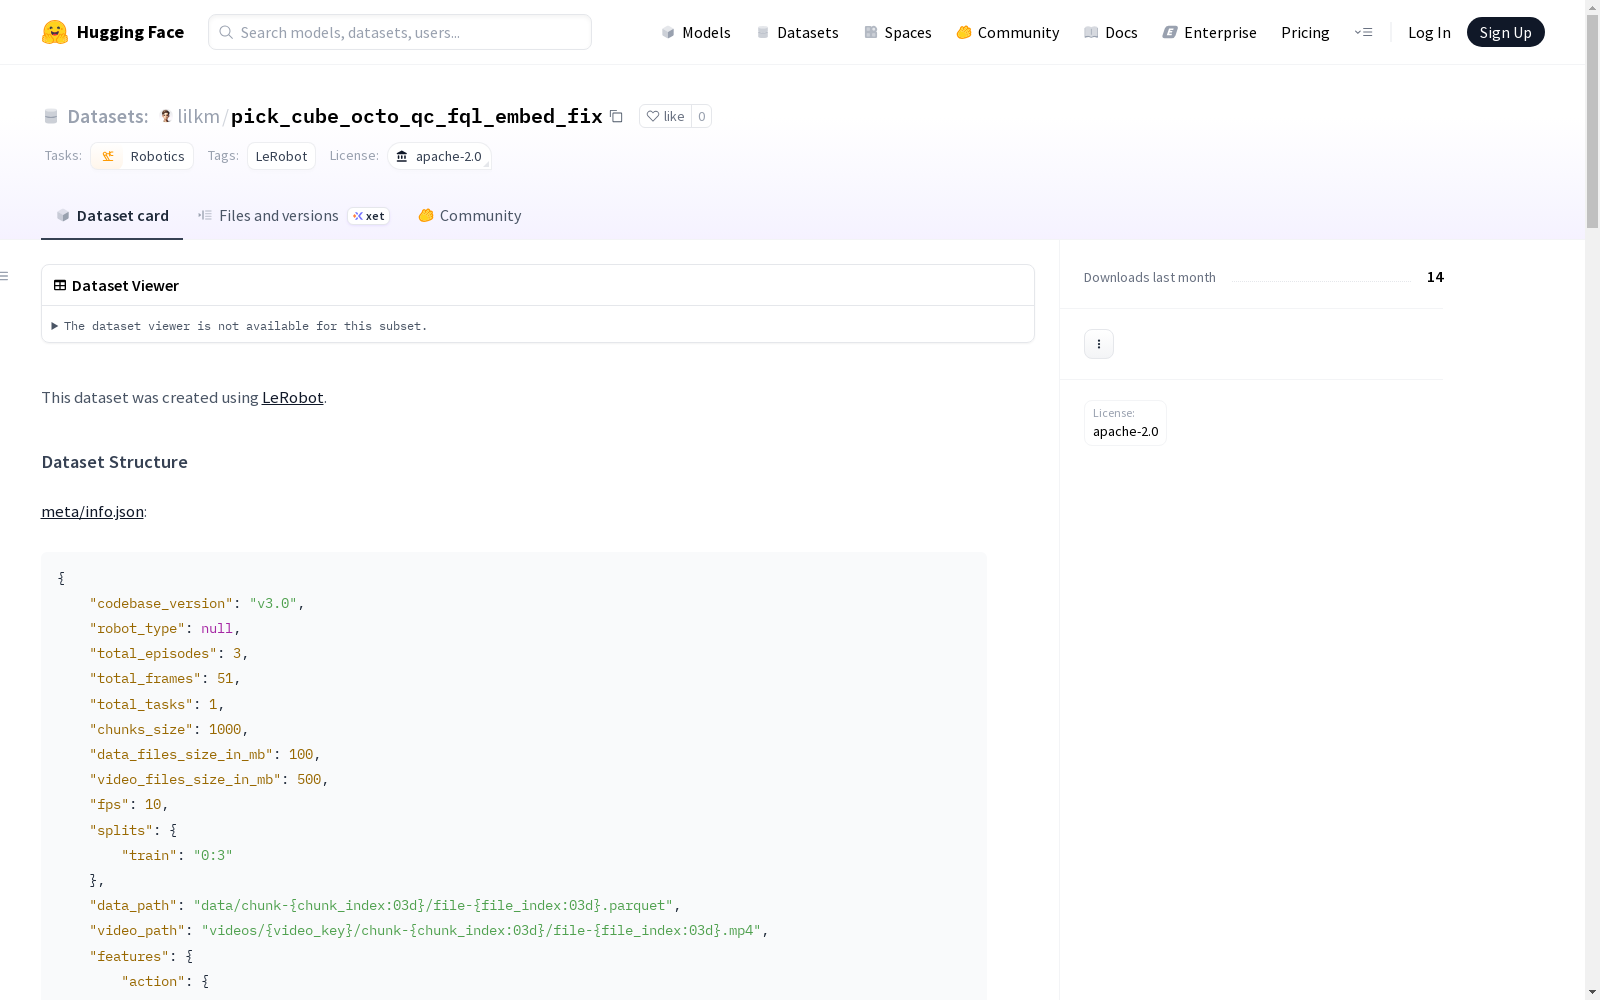Viewport: 1600px width, 1000px height.
Task: Click the Robotics task tag
Action: (142, 156)
